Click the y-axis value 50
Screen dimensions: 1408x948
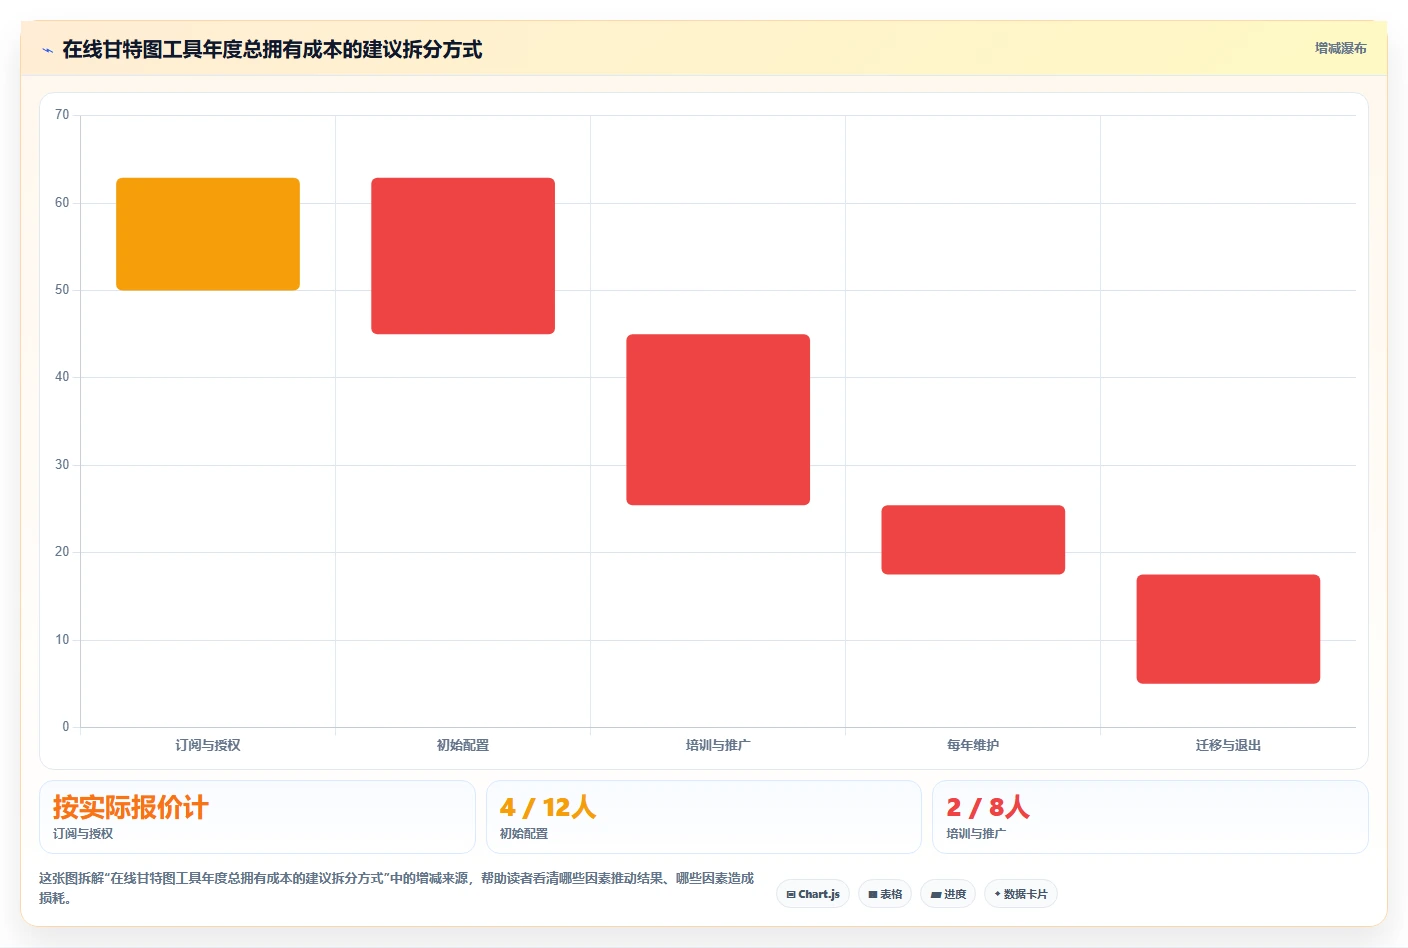pyautogui.click(x=62, y=290)
